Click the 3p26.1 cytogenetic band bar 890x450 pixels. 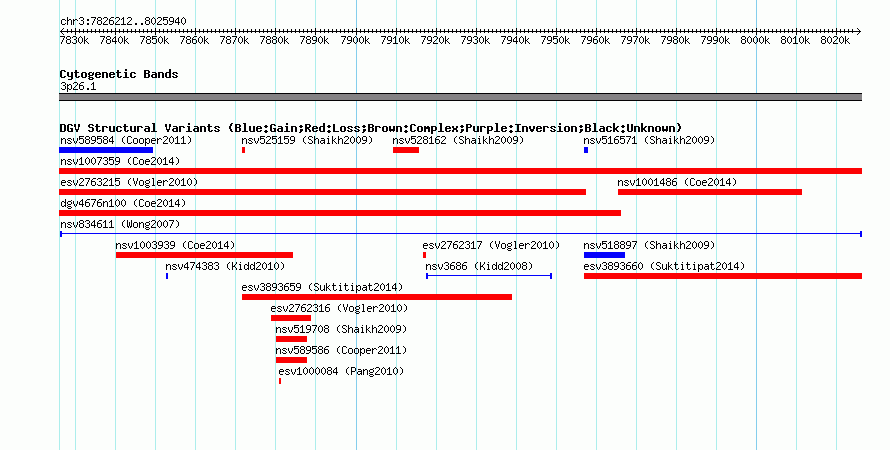460,97
